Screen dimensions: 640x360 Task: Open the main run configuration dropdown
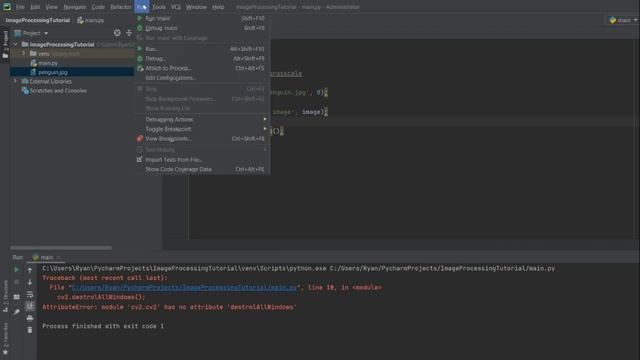pyautogui.click(x=623, y=20)
